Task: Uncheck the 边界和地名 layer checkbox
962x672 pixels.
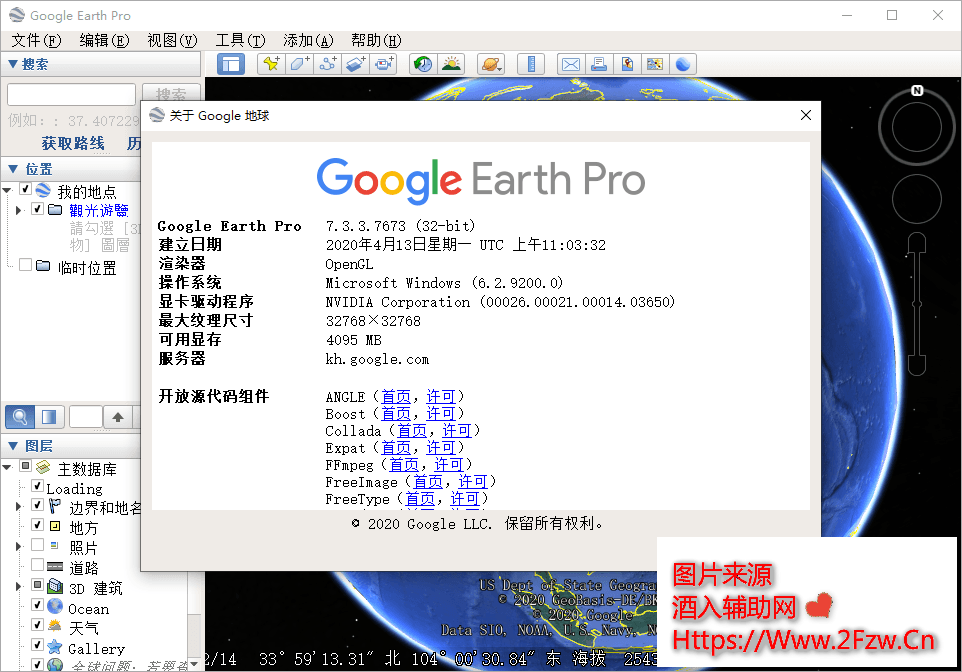Action: [x=37, y=504]
